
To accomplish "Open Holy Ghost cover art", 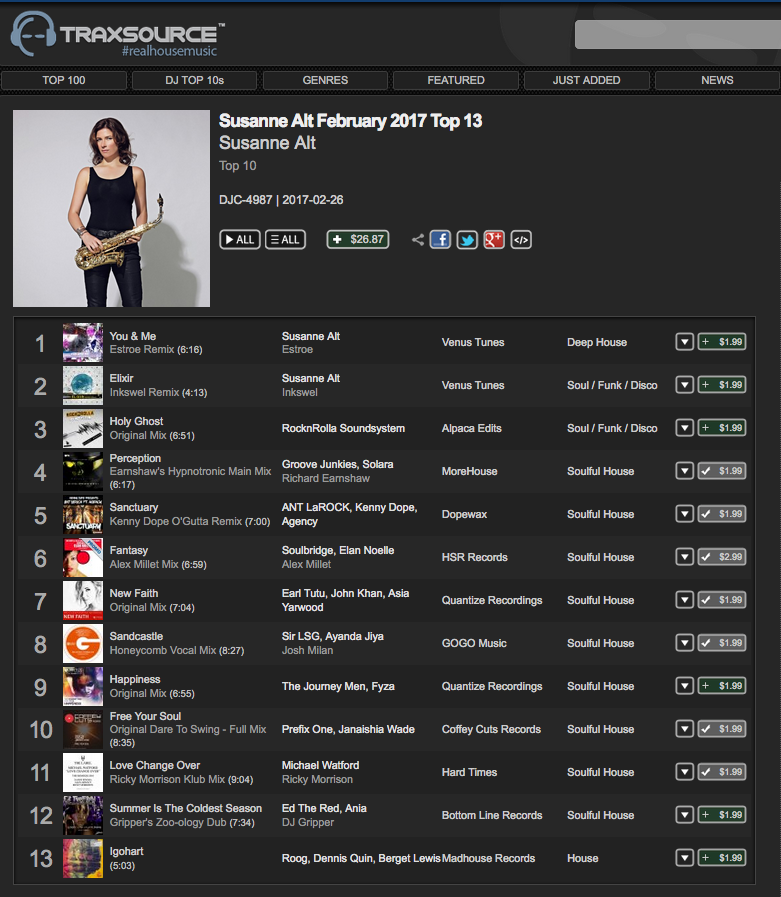I will click(83, 428).
